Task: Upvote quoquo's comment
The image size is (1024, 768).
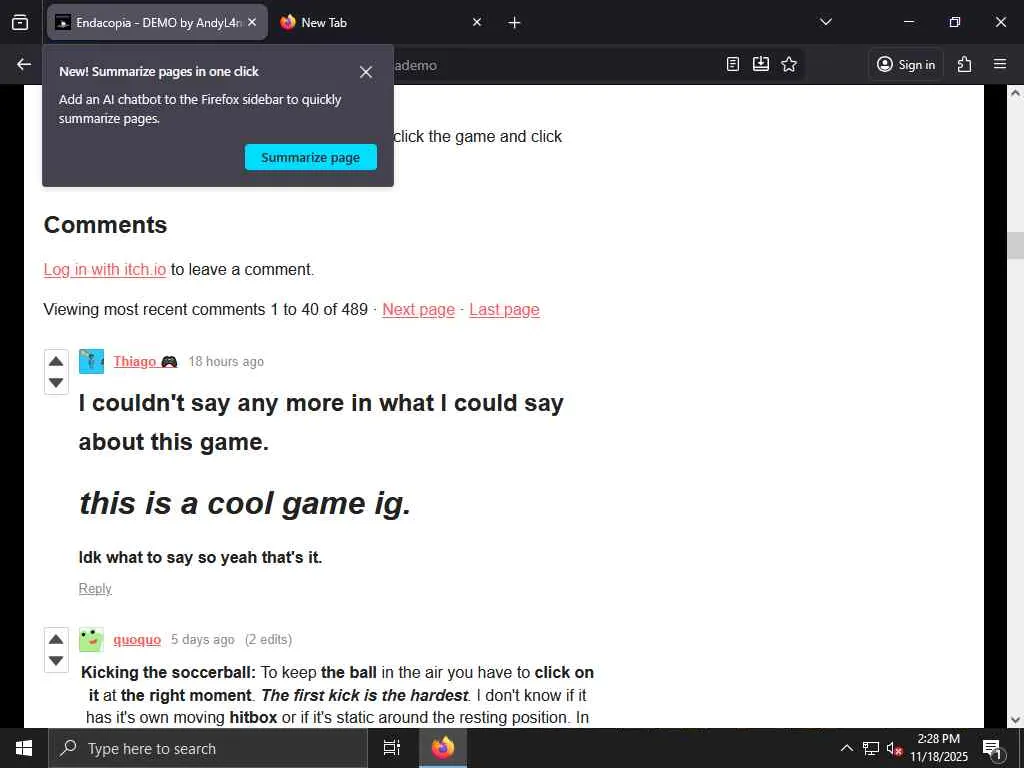Action: point(56,639)
